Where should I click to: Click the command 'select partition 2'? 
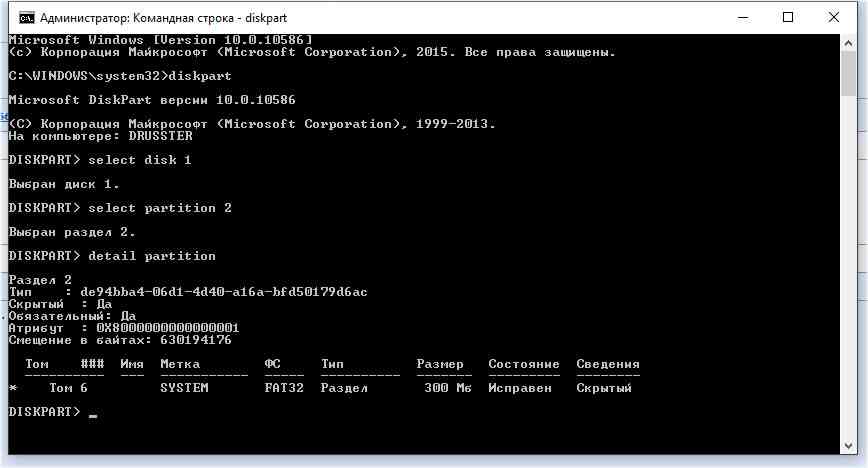click(160, 208)
